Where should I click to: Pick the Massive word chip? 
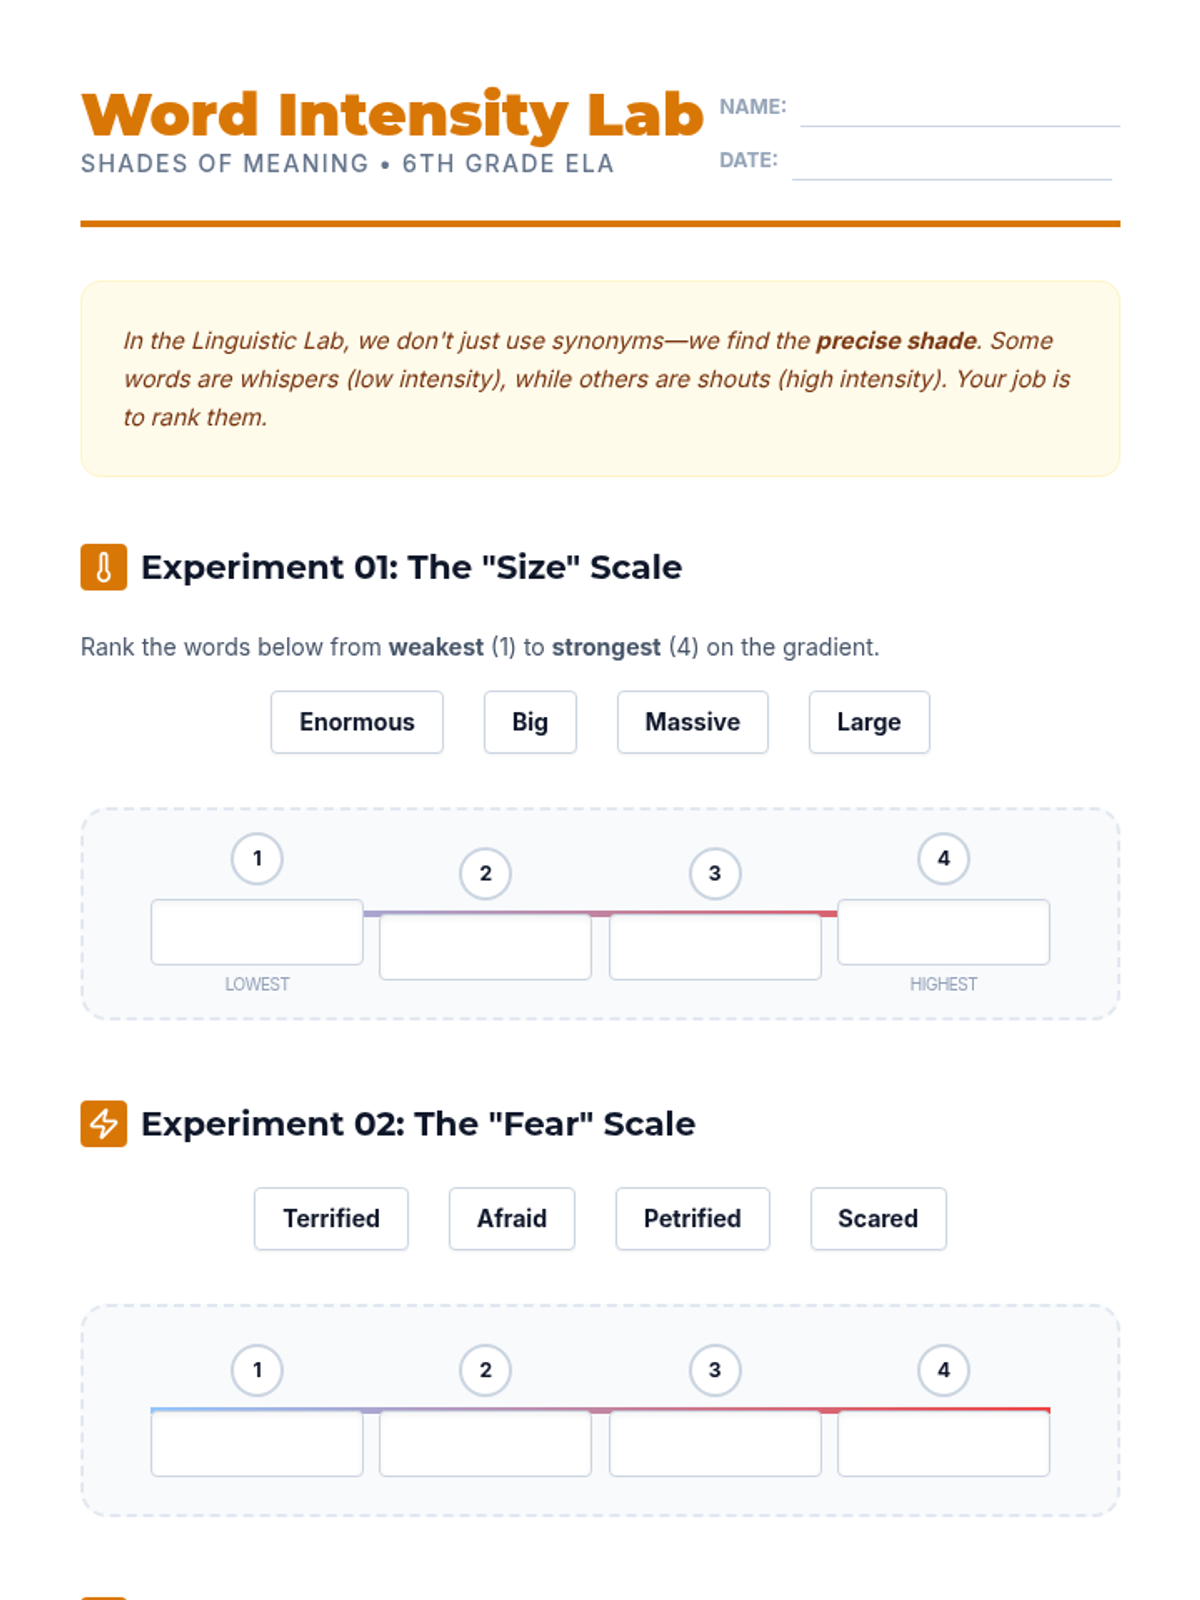[693, 722]
